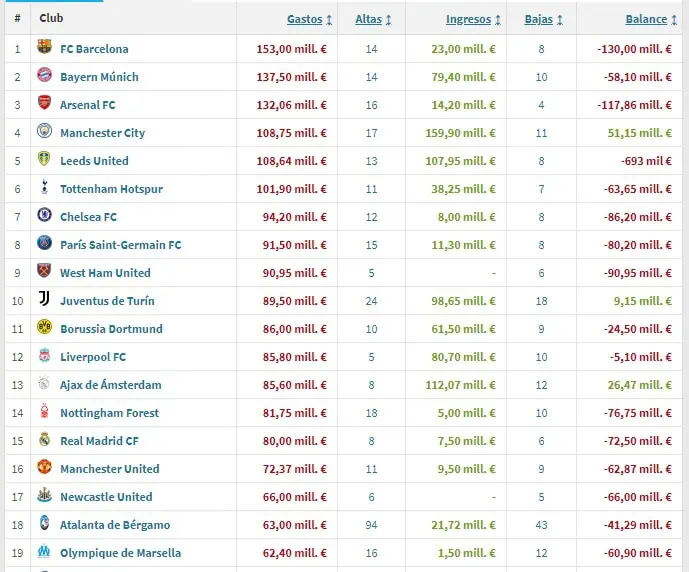Click the Tottenham Hotspur crest icon
Screen dimensions: 689x572
click(x=44, y=187)
